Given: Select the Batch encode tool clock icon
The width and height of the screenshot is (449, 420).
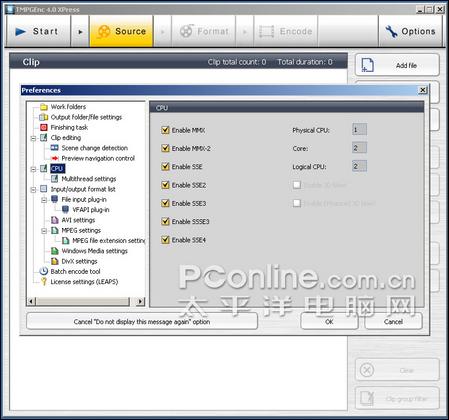Looking at the screenshot, I should (44, 271).
